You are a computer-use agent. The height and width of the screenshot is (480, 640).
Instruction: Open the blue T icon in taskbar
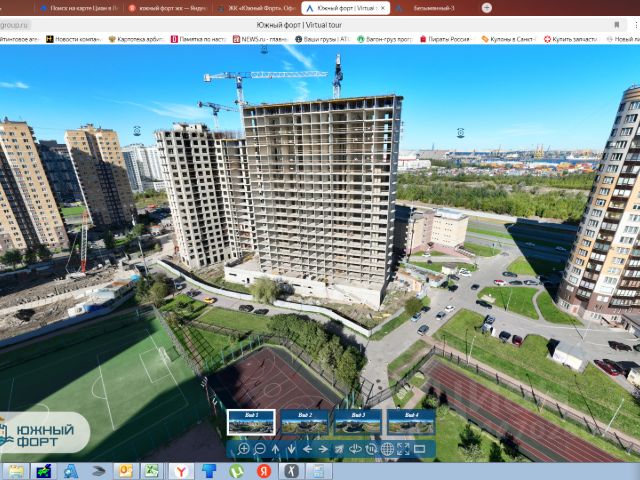click(x=209, y=471)
